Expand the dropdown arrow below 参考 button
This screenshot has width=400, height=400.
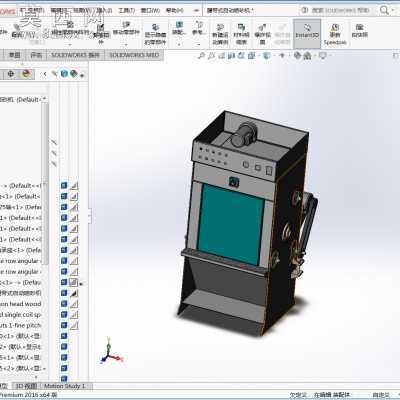coord(199,44)
